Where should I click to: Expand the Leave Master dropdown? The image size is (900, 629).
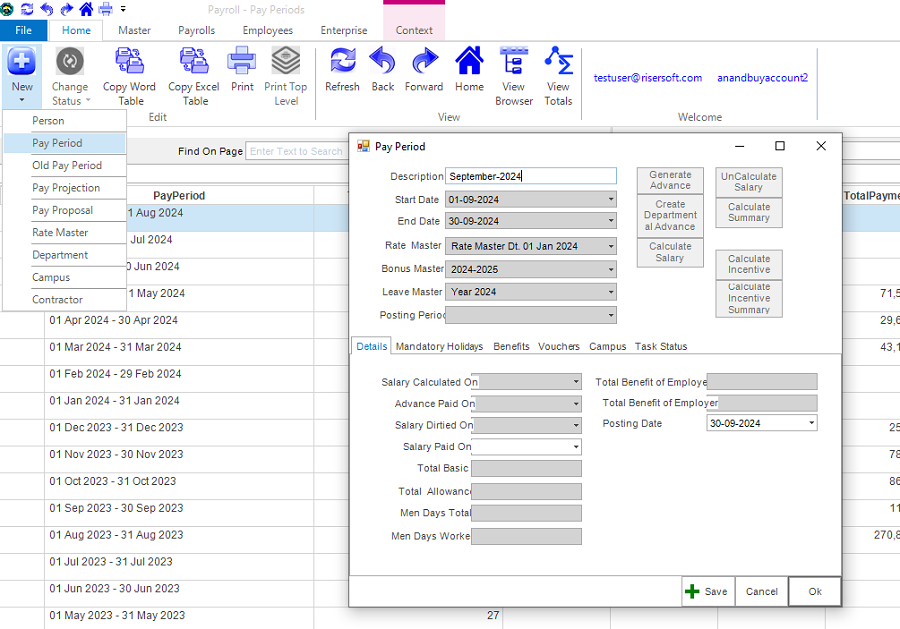pos(611,292)
